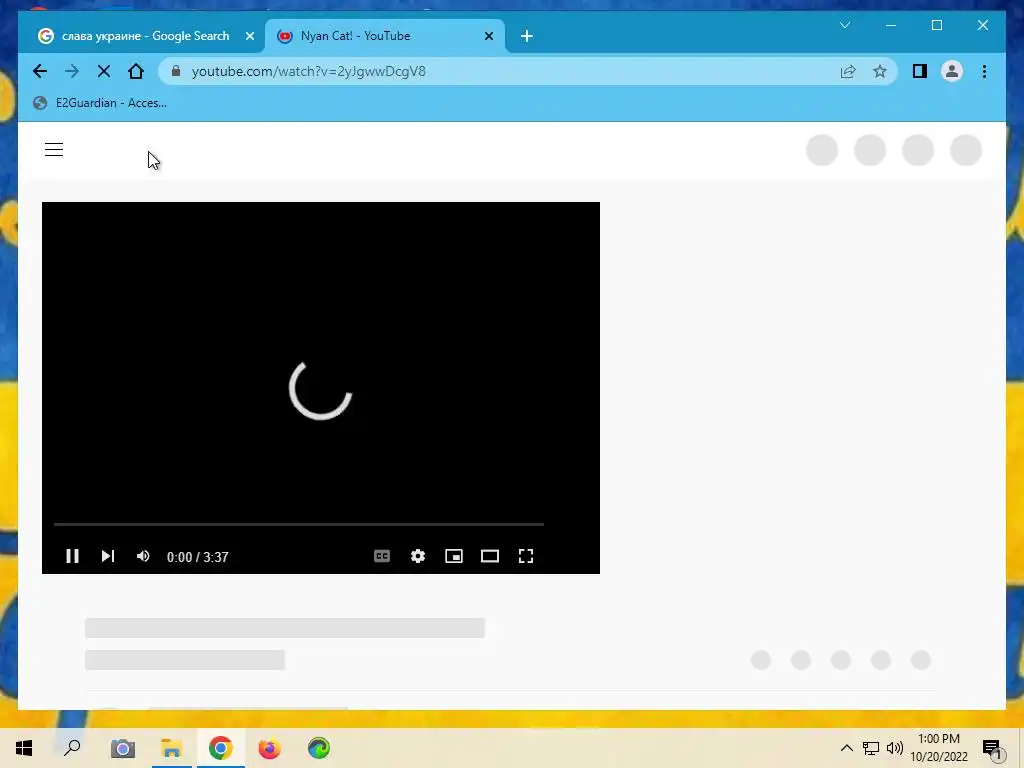Screen dimensions: 1024x768
Task: Select the Nyan Cat YouTube tab
Action: 385,36
